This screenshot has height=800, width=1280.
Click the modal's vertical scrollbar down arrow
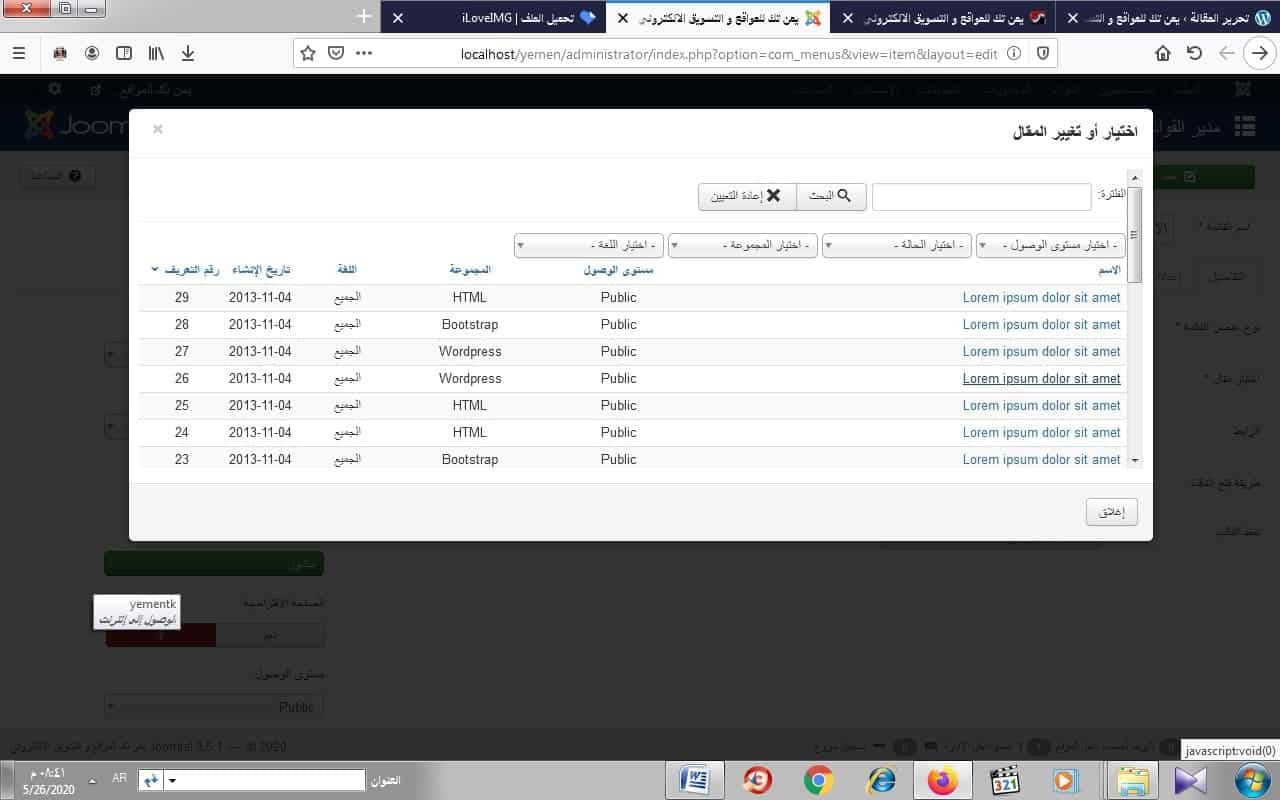click(1134, 460)
